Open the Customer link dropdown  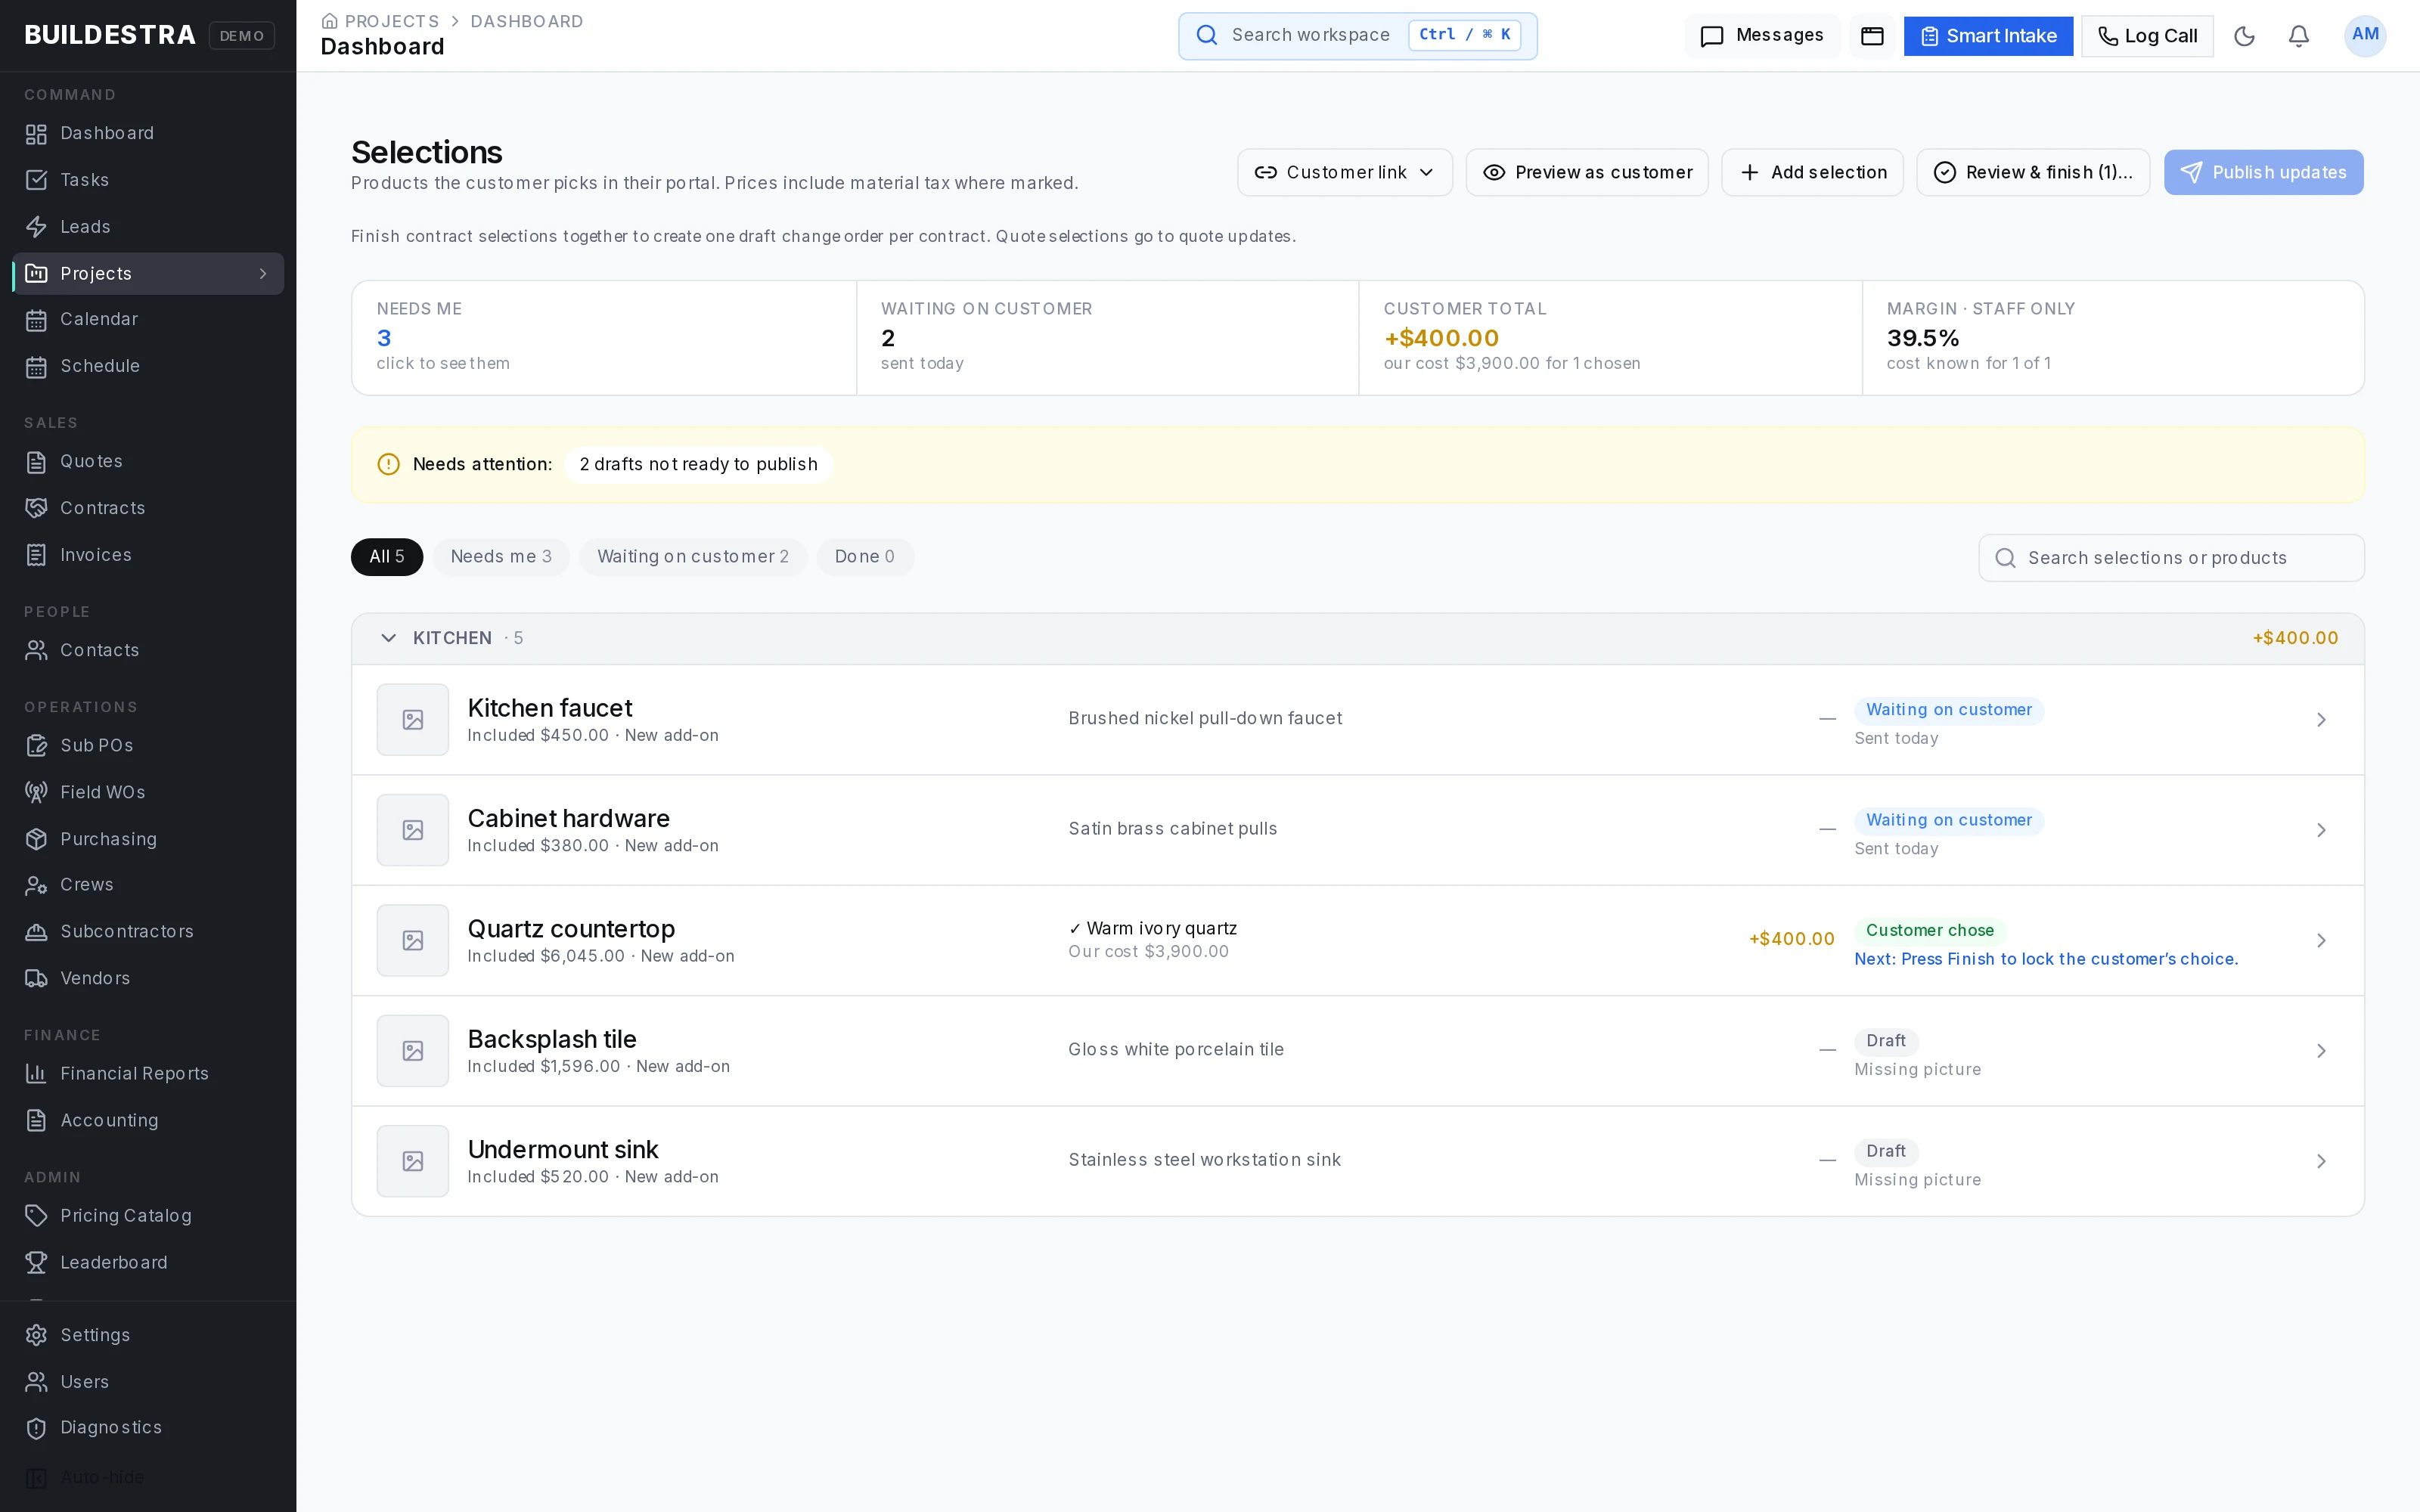coord(1344,172)
